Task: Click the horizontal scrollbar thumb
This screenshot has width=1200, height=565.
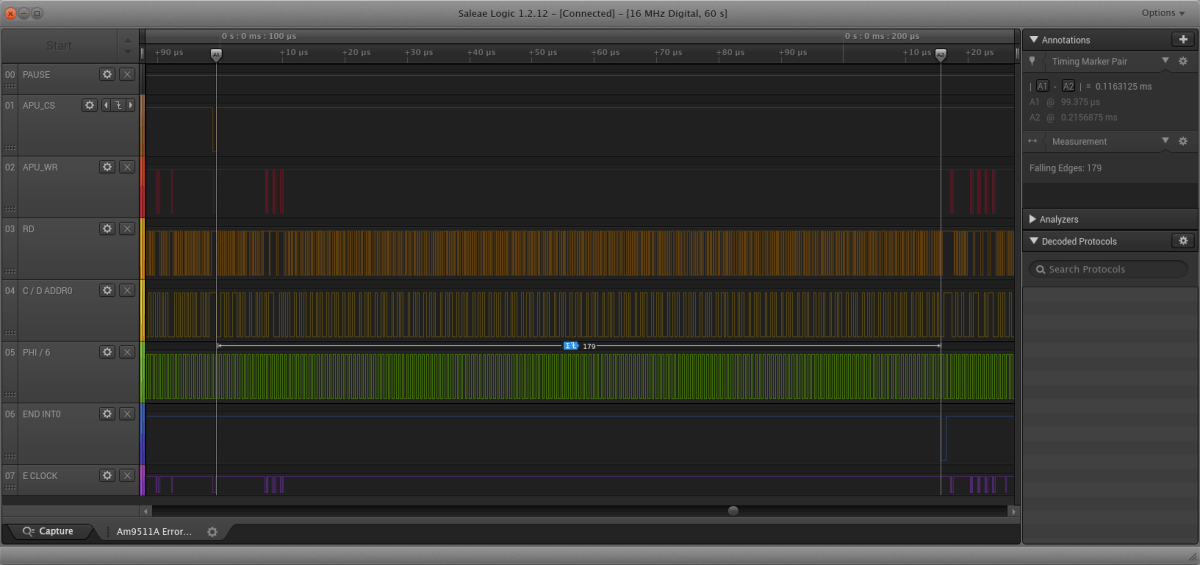Action: tap(733, 511)
